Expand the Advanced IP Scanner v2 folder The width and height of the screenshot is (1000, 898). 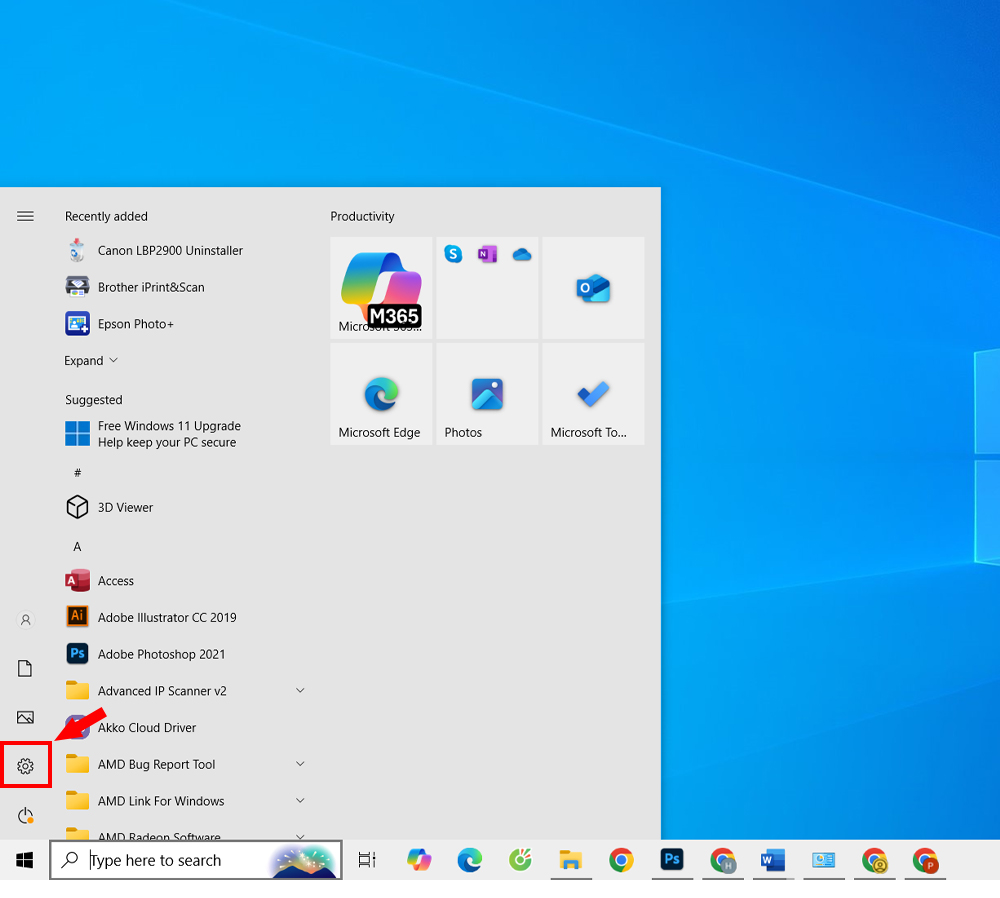coord(300,691)
